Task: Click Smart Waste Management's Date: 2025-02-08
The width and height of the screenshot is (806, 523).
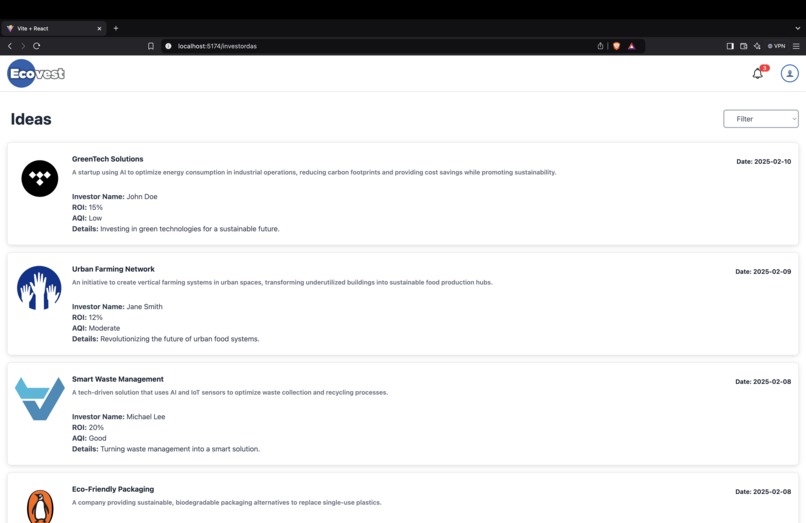Action: (x=763, y=382)
